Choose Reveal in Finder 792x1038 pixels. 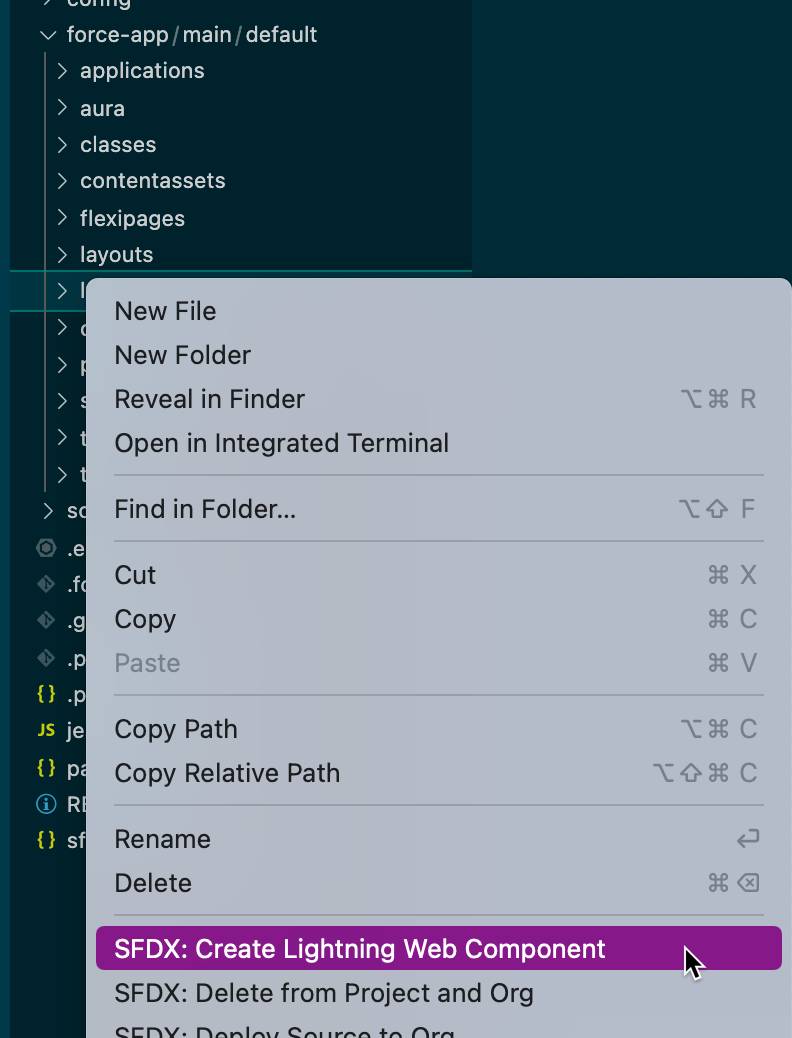[209, 399]
